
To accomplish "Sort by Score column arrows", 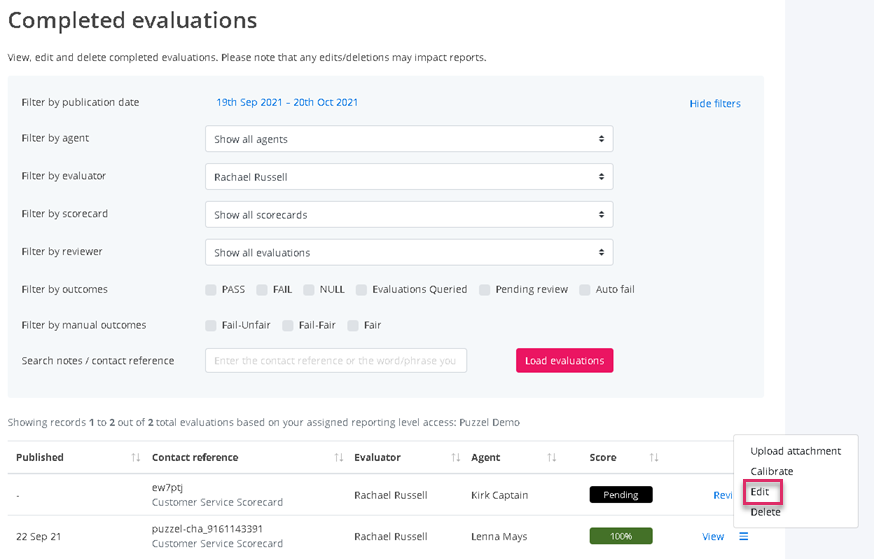I will tap(654, 458).
